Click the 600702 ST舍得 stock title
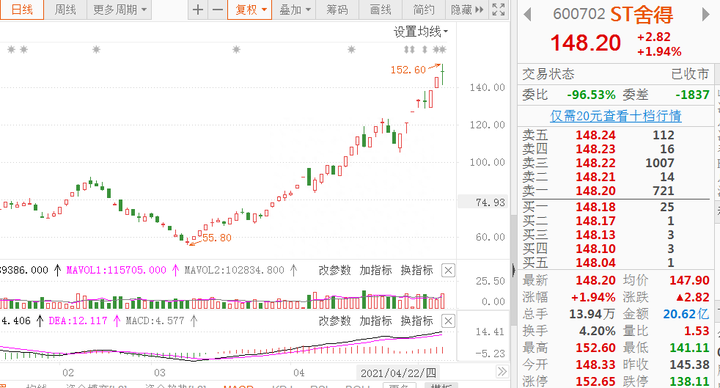This screenshot has height=388, width=720. click(x=613, y=15)
